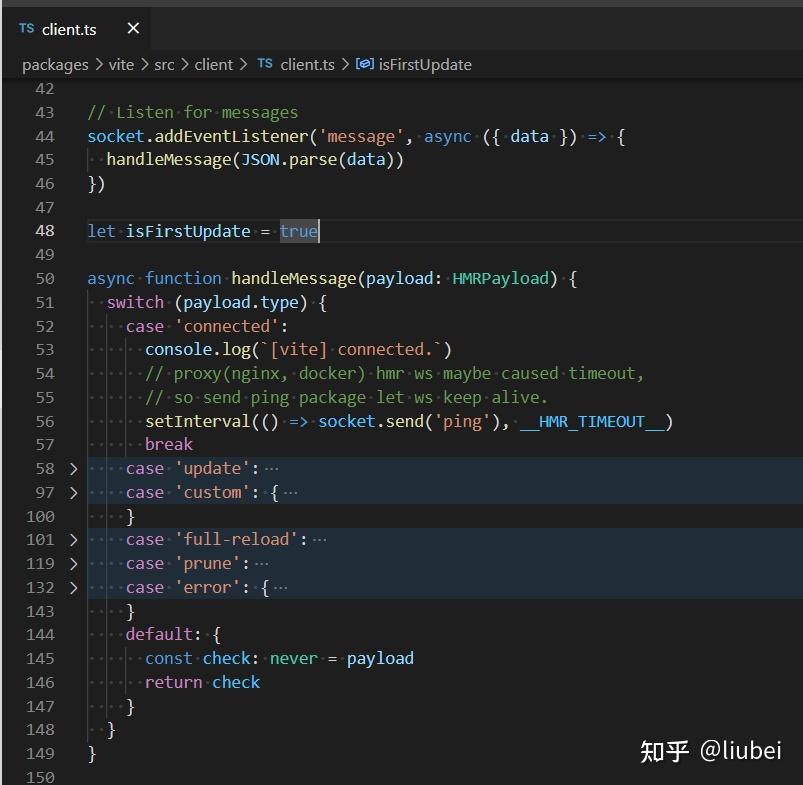Select the client.ts editor tab
The width and height of the screenshot is (803, 785).
click(76, 29)
